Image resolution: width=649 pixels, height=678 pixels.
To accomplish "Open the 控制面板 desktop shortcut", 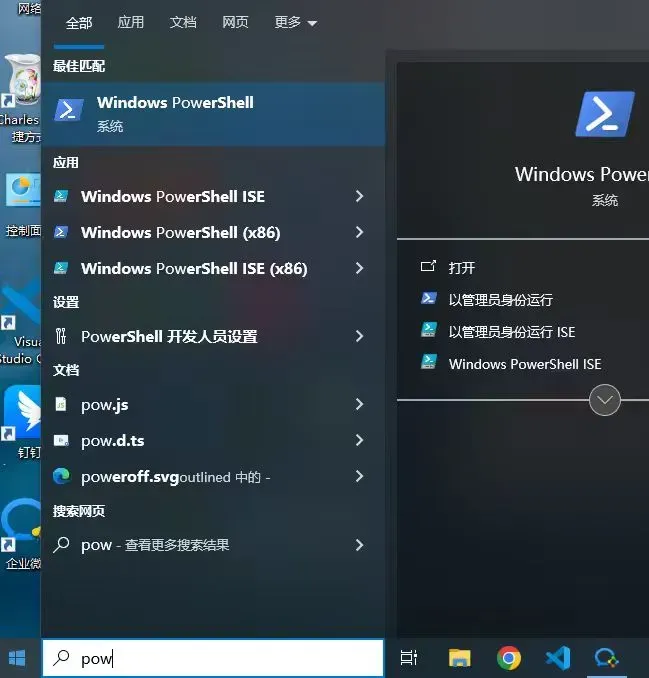I will click(21, 205).
